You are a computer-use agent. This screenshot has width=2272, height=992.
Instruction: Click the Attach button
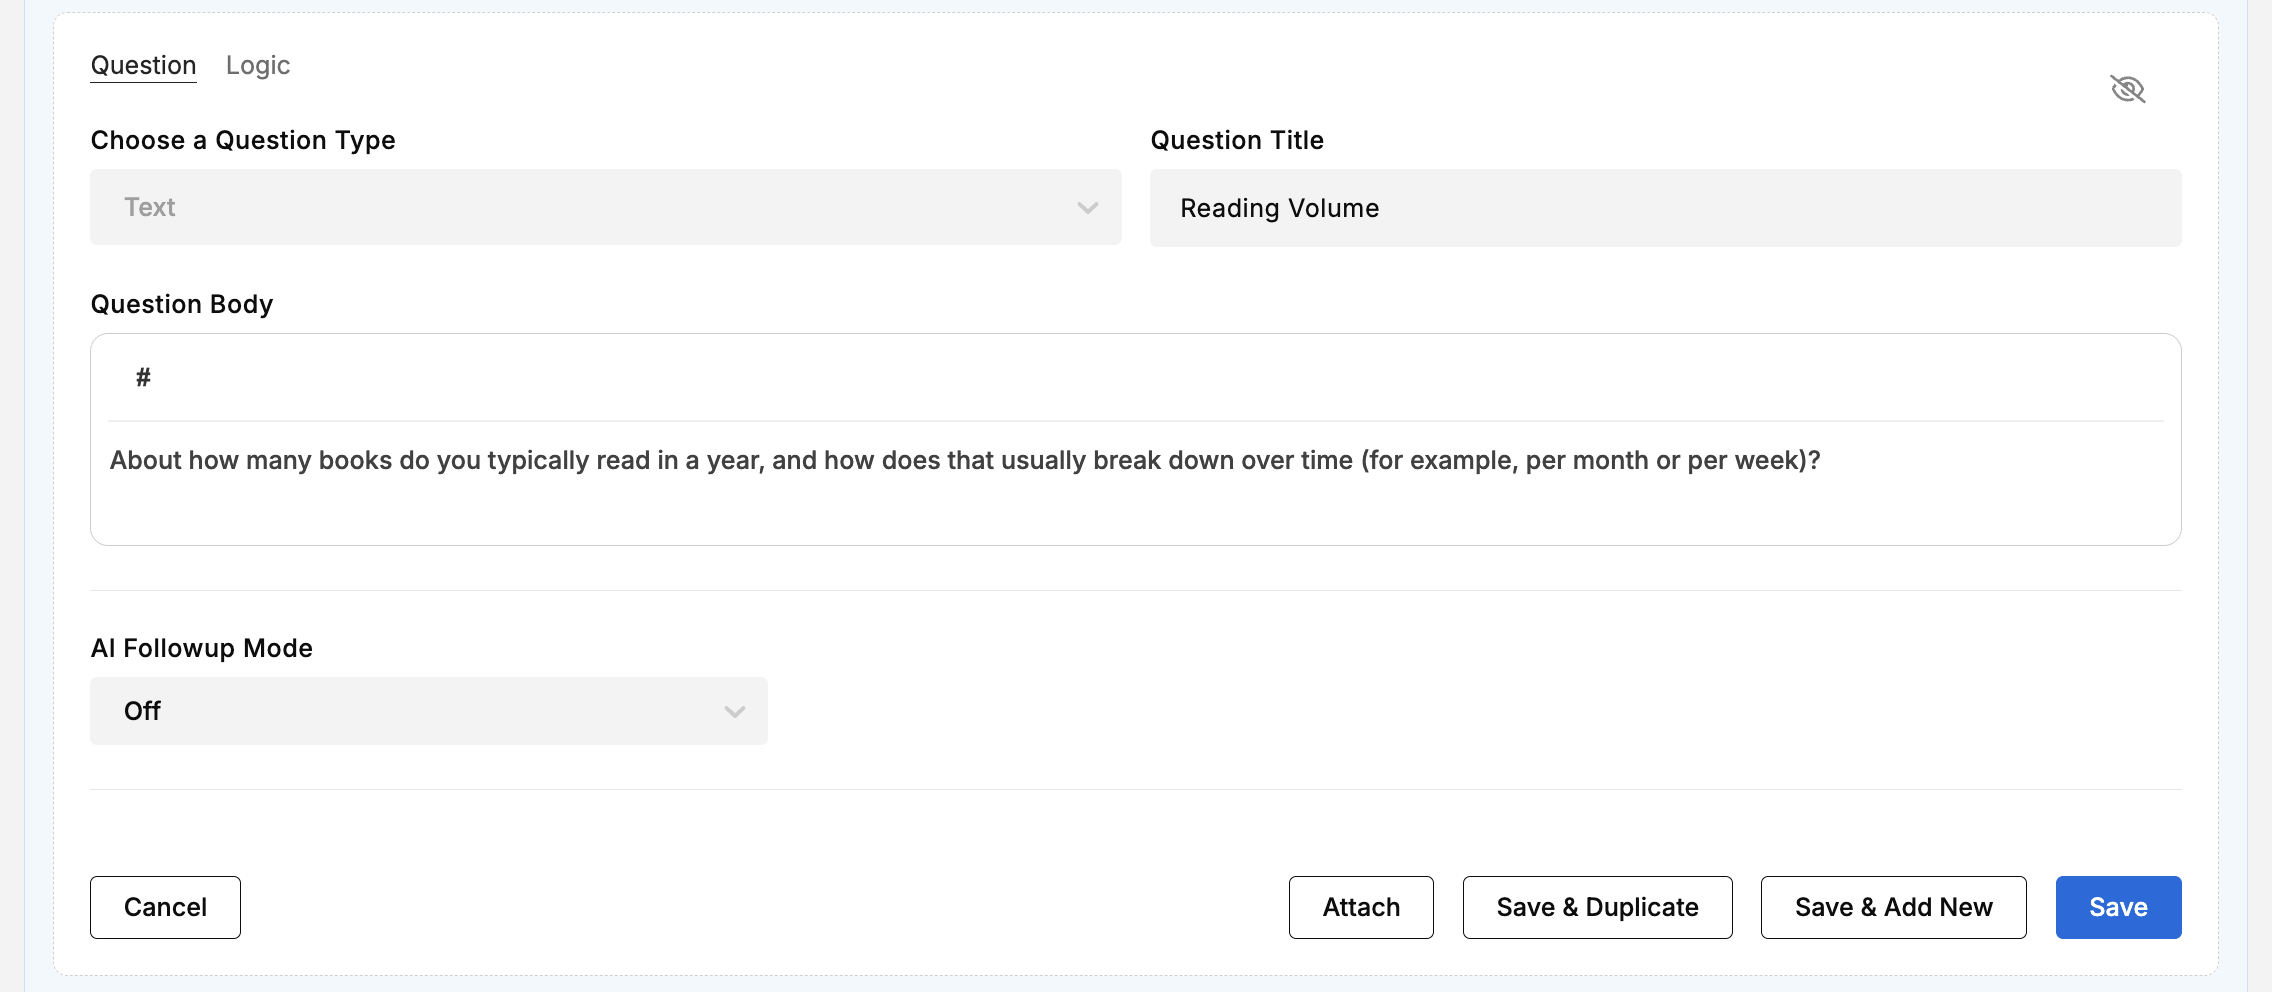(1360, 907)
